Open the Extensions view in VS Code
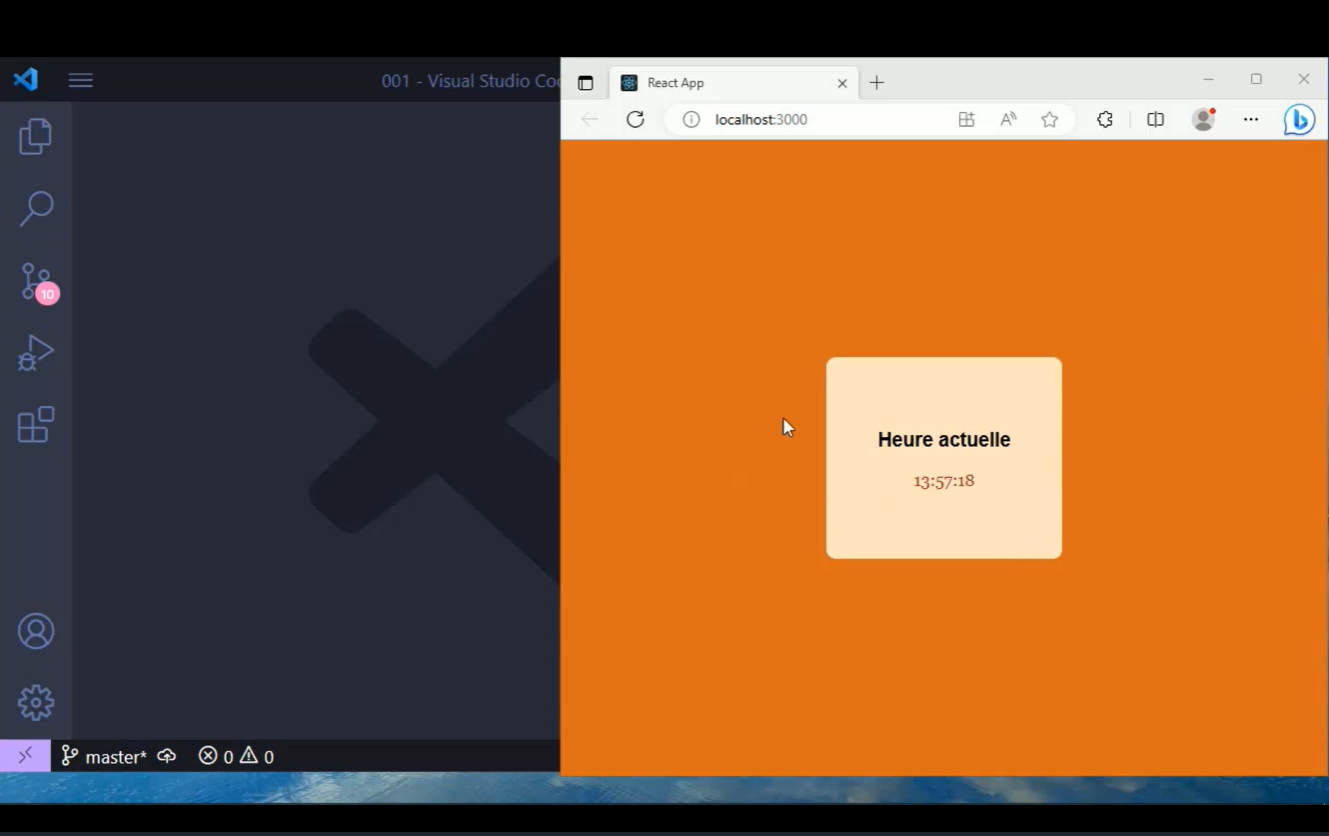The width and height of the screenshot is (1329, 836). coord(35,425)
